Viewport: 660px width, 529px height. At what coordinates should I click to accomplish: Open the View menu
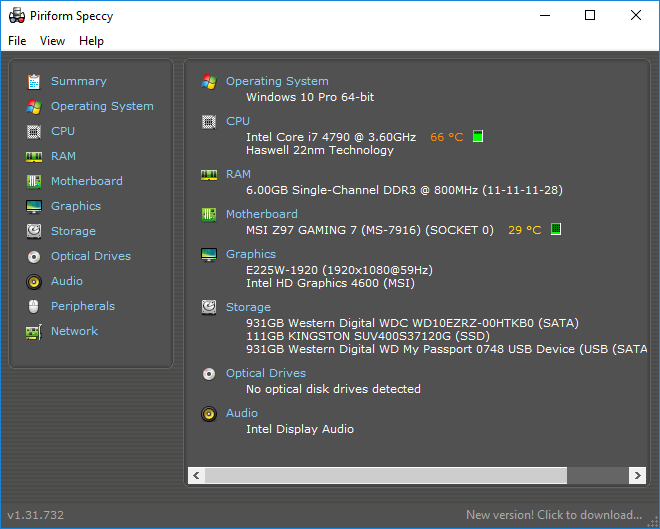click(x=53, y=41)
